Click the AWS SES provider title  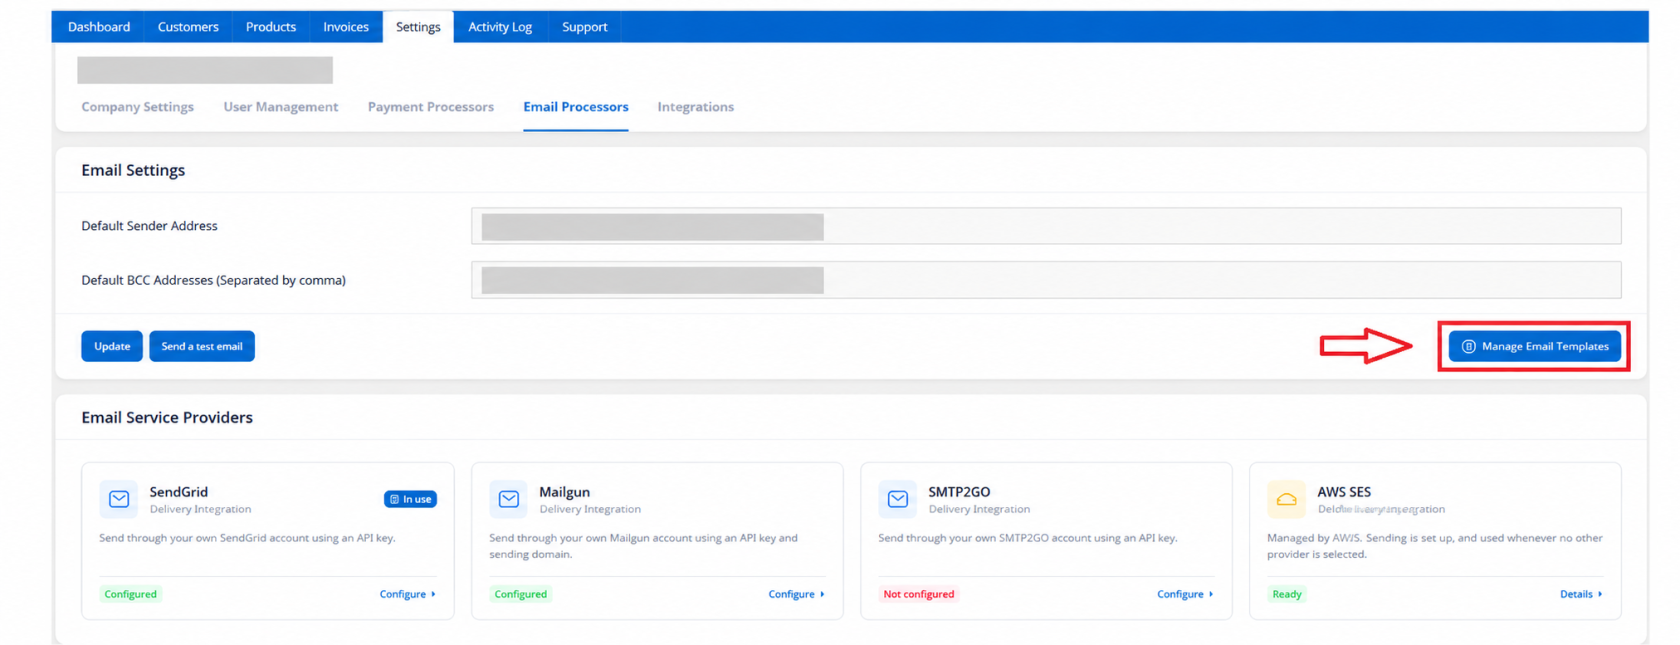1344,492
